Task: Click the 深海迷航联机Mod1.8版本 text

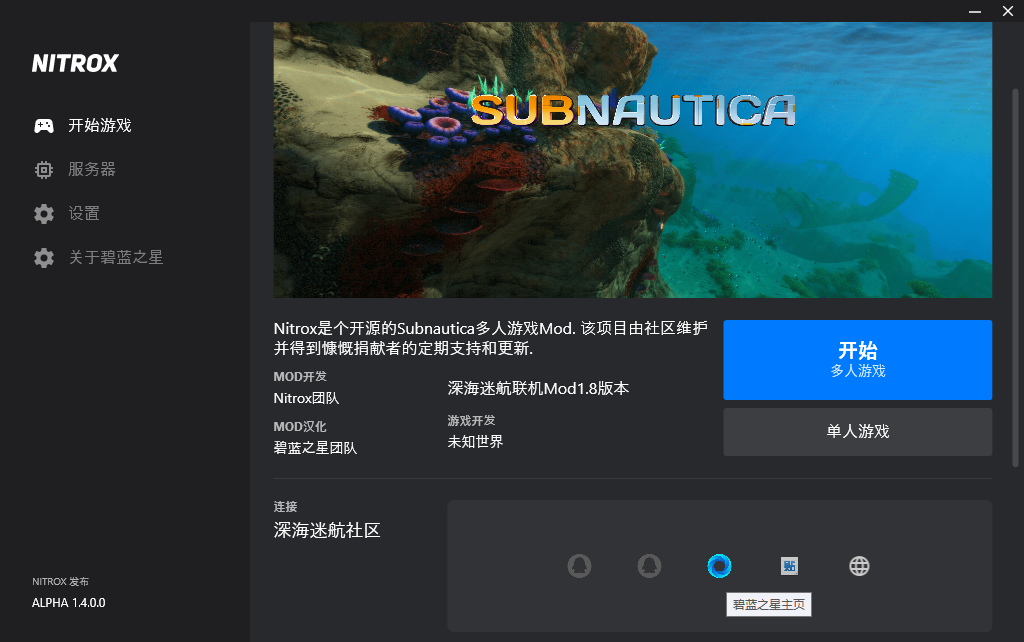Action: click(x=538, y=389)
